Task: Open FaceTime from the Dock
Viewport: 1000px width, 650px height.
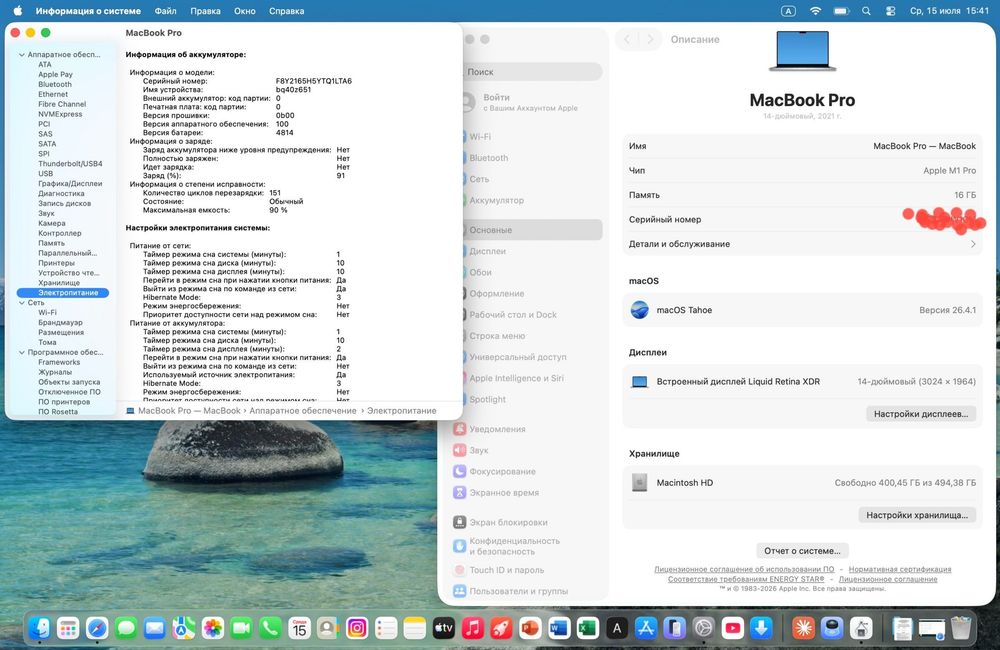Action: pyautogui.click(x=242, y=628)
